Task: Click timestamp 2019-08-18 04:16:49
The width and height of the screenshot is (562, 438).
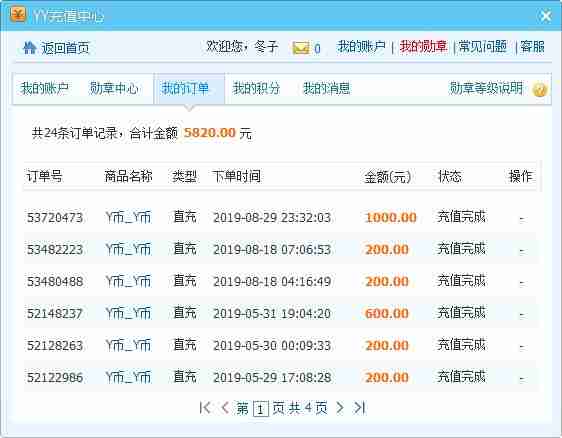Action: (272, 281)
